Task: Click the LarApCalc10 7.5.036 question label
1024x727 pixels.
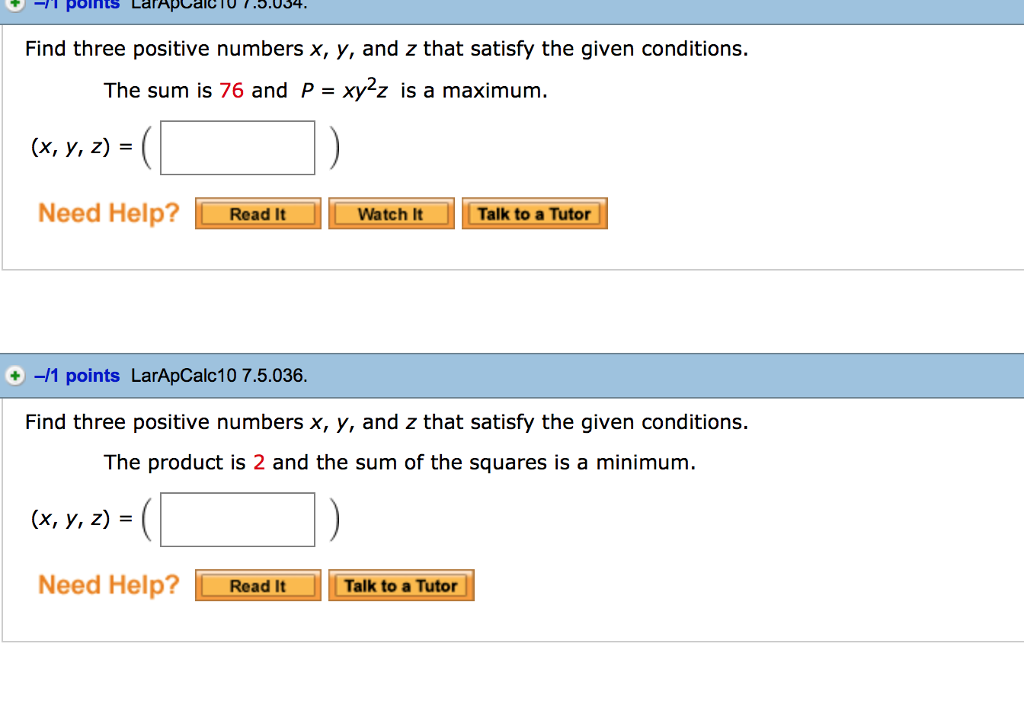Action: click(x=203, y=376)
